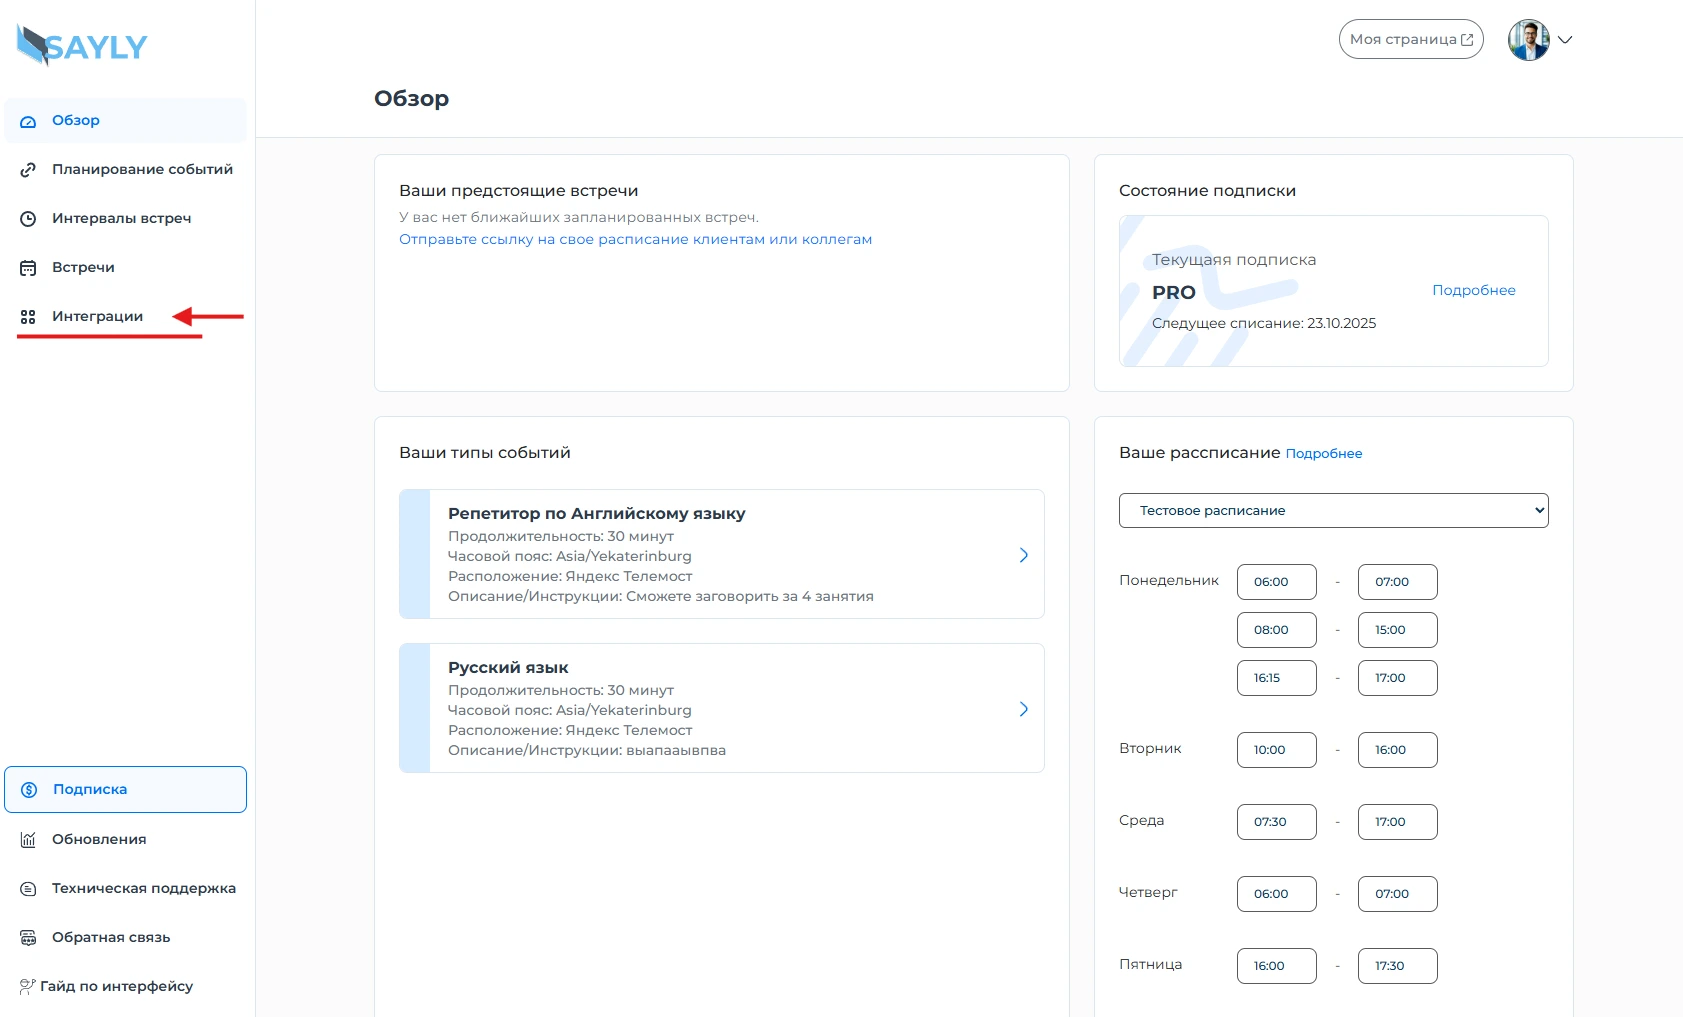Click the Встречи calendar icon
Viewport: 1683px width, 1017px height.
(x=28, y=268)
